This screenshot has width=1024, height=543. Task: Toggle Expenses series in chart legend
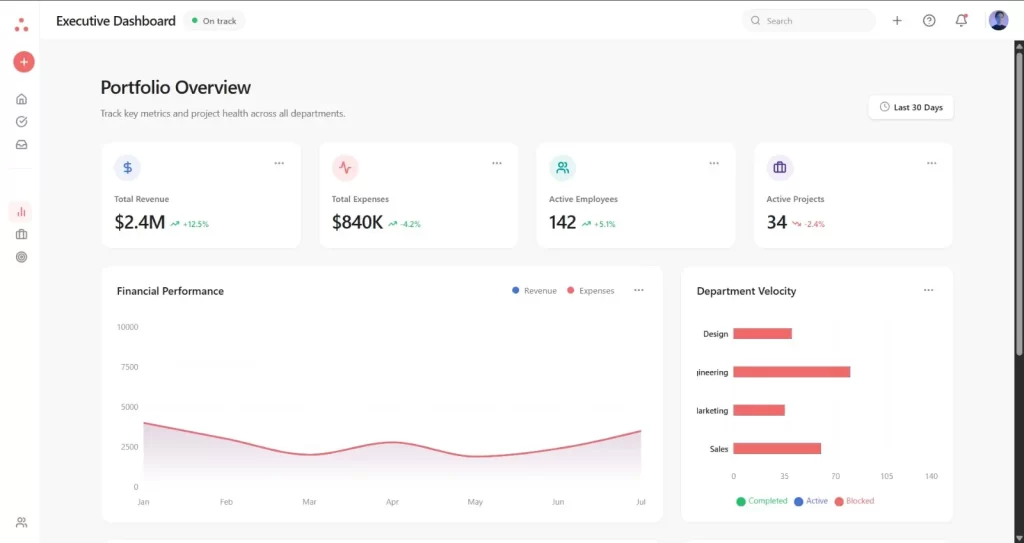590,291
